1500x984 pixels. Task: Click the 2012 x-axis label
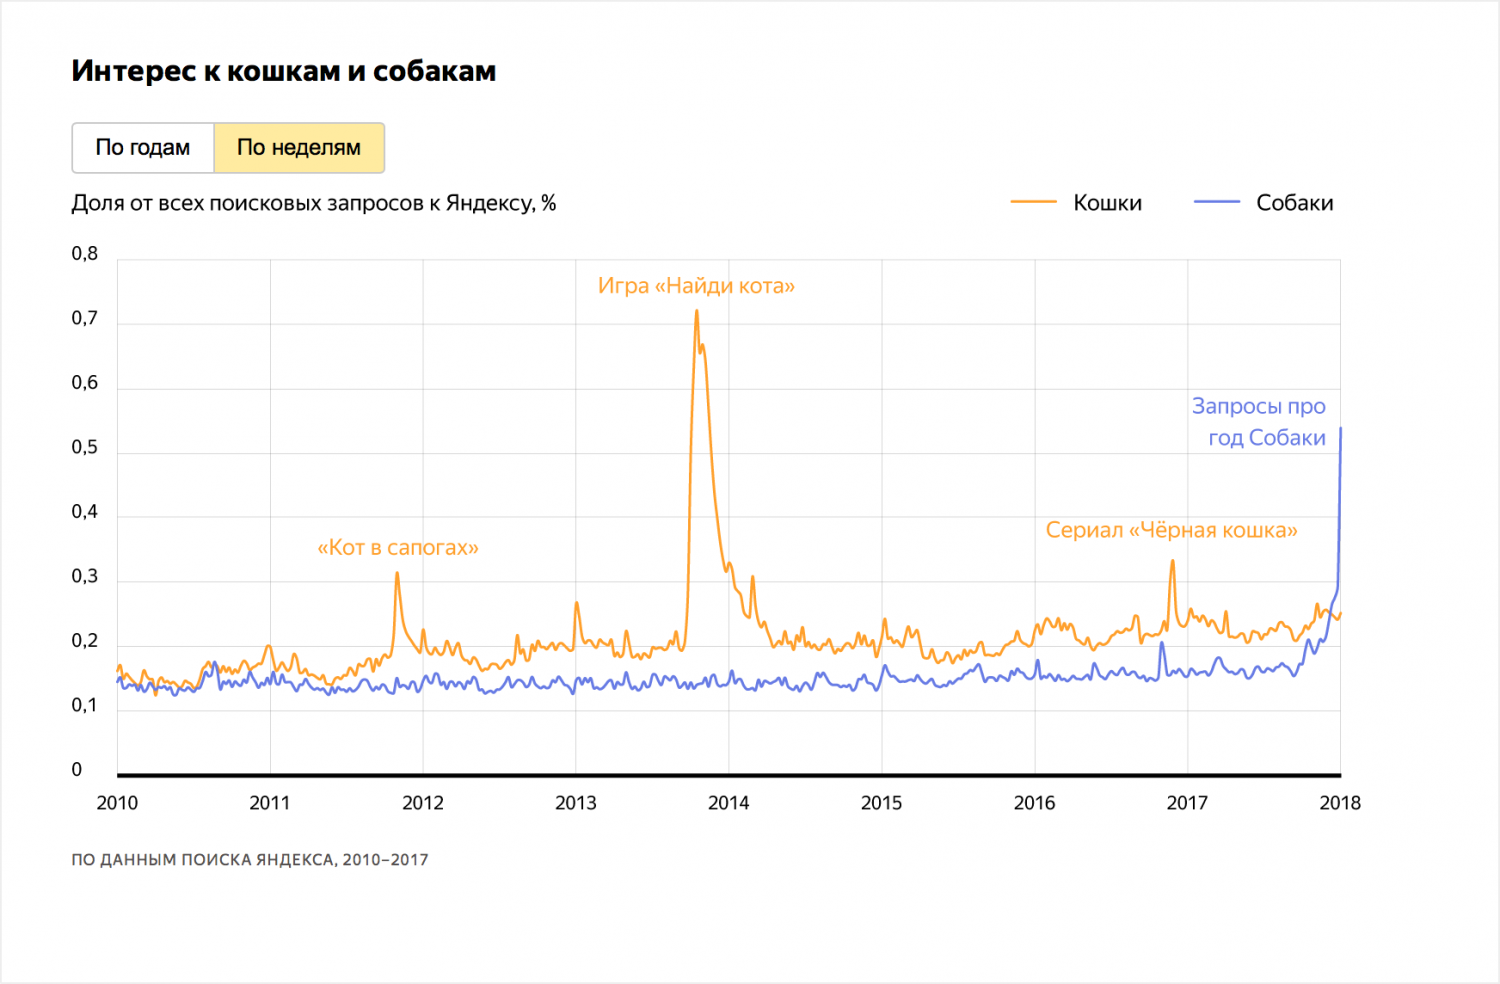pos(423,803)
